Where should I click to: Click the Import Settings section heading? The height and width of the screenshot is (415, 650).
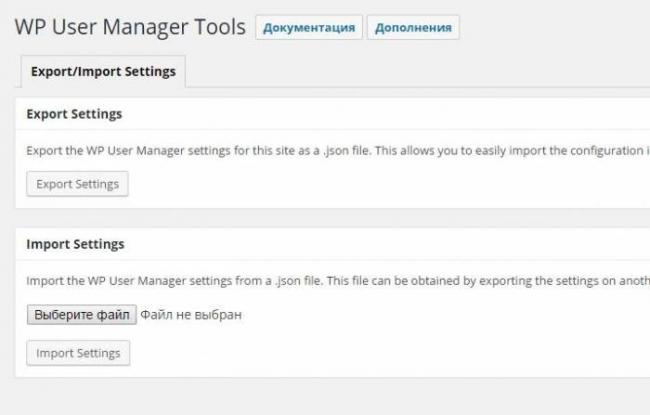(x=75, y=244)
